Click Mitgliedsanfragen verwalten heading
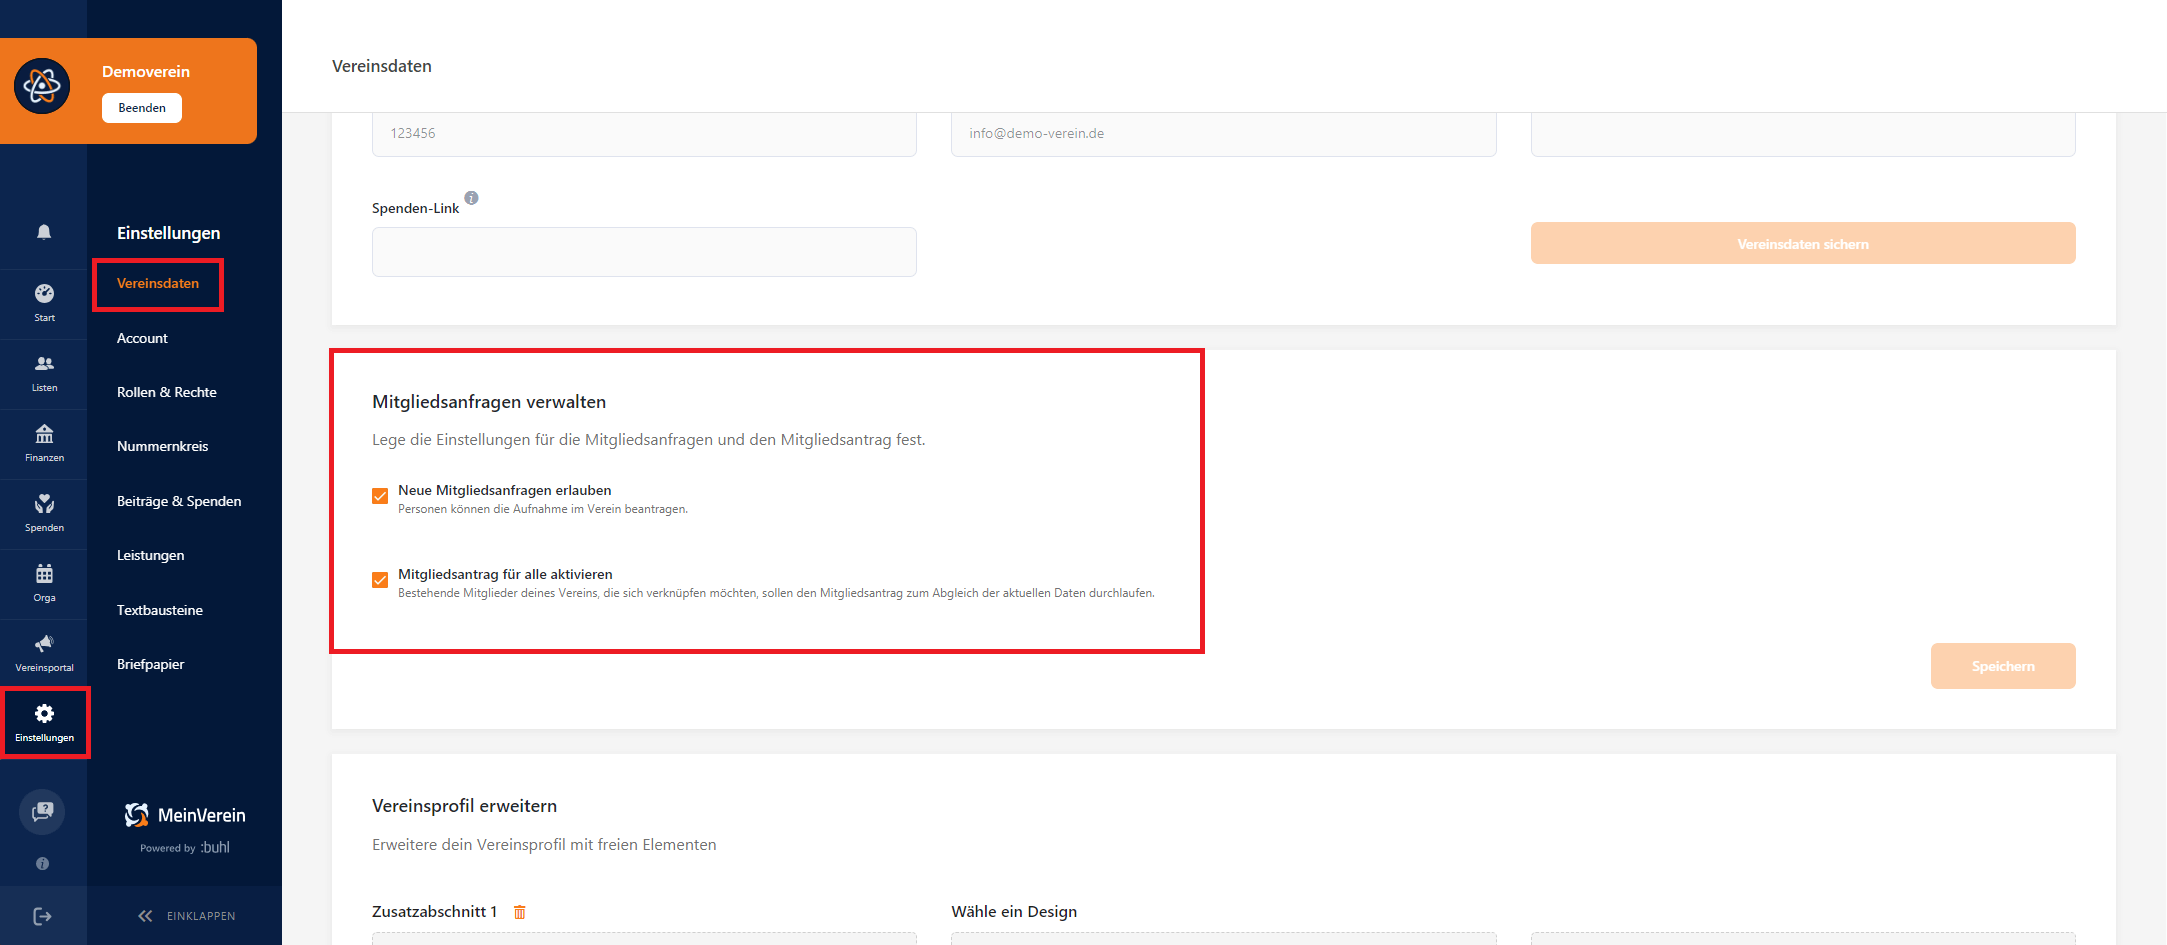 pos(489,402)
